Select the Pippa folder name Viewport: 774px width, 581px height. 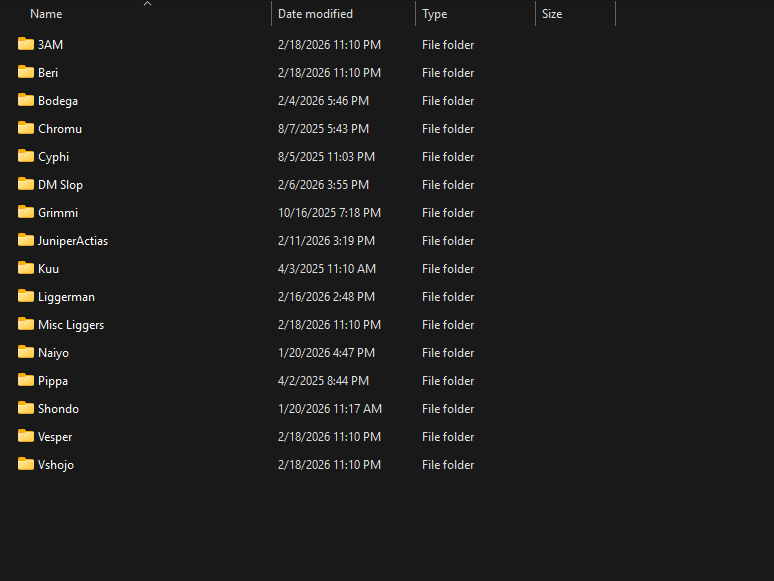pos(53,381)
